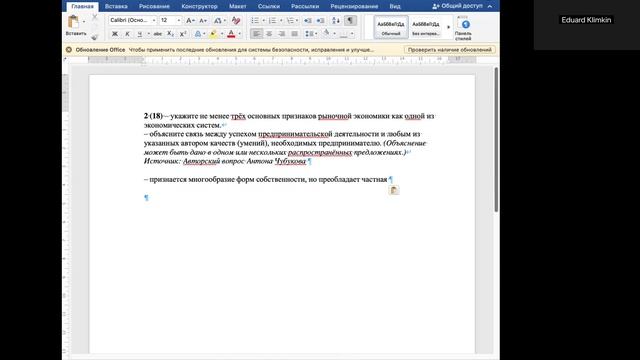
Task: Apply the Обычный style
Action: (391, 27)
